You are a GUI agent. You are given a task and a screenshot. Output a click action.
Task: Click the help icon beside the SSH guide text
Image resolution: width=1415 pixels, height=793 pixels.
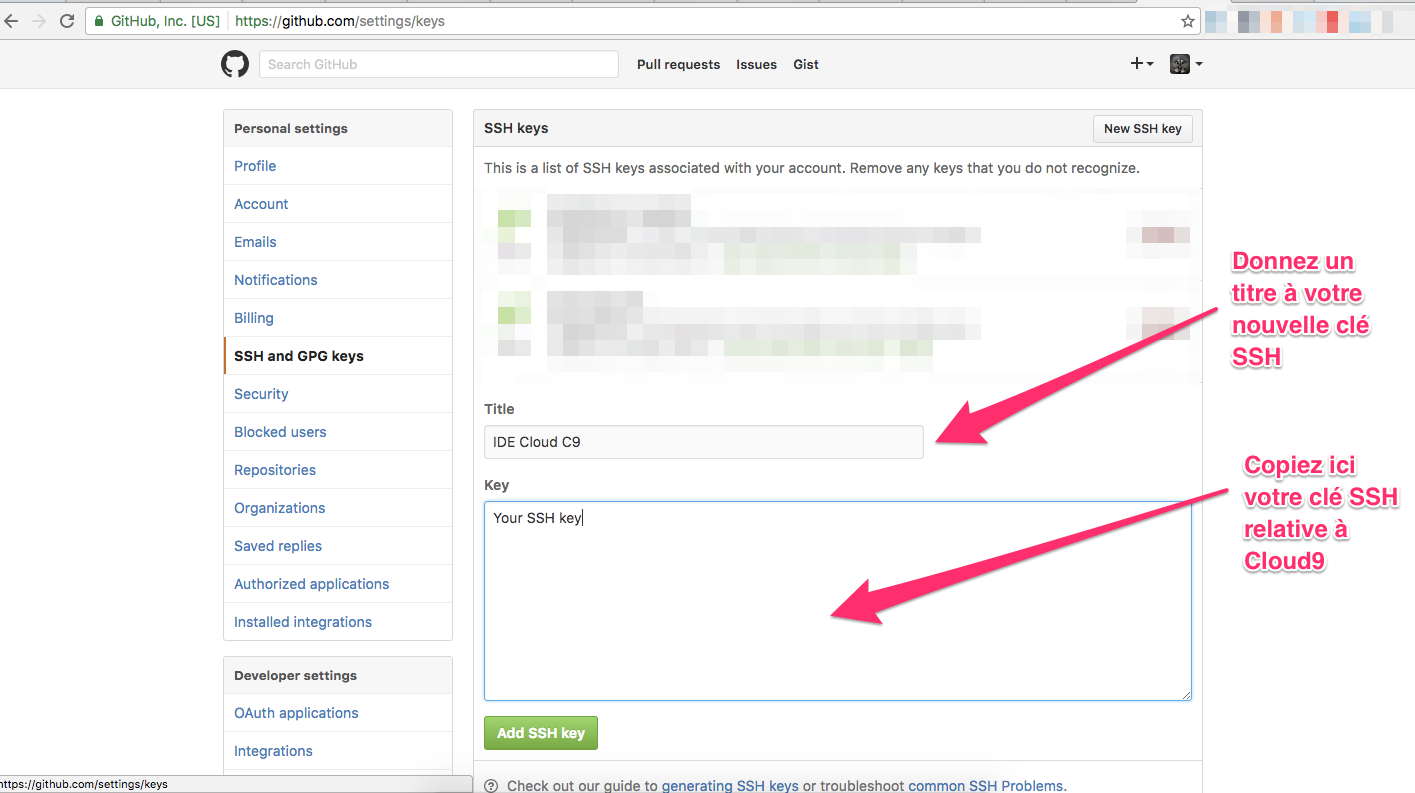click(x=491, y=786)
